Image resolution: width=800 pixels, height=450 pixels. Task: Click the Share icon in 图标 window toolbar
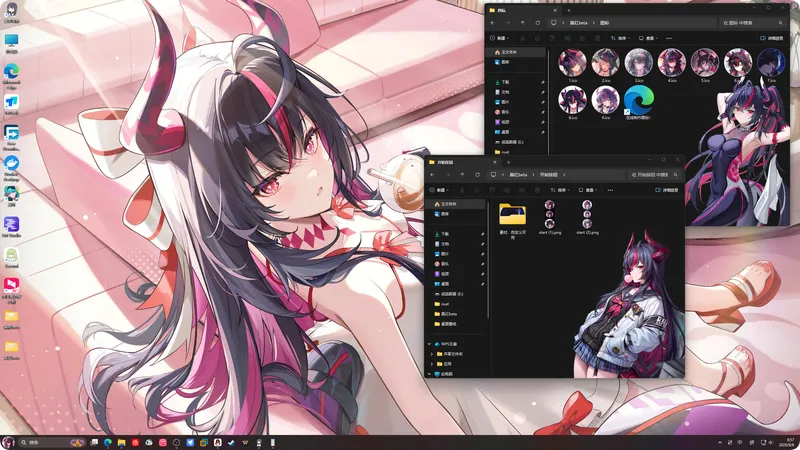(x=582, y=38)
